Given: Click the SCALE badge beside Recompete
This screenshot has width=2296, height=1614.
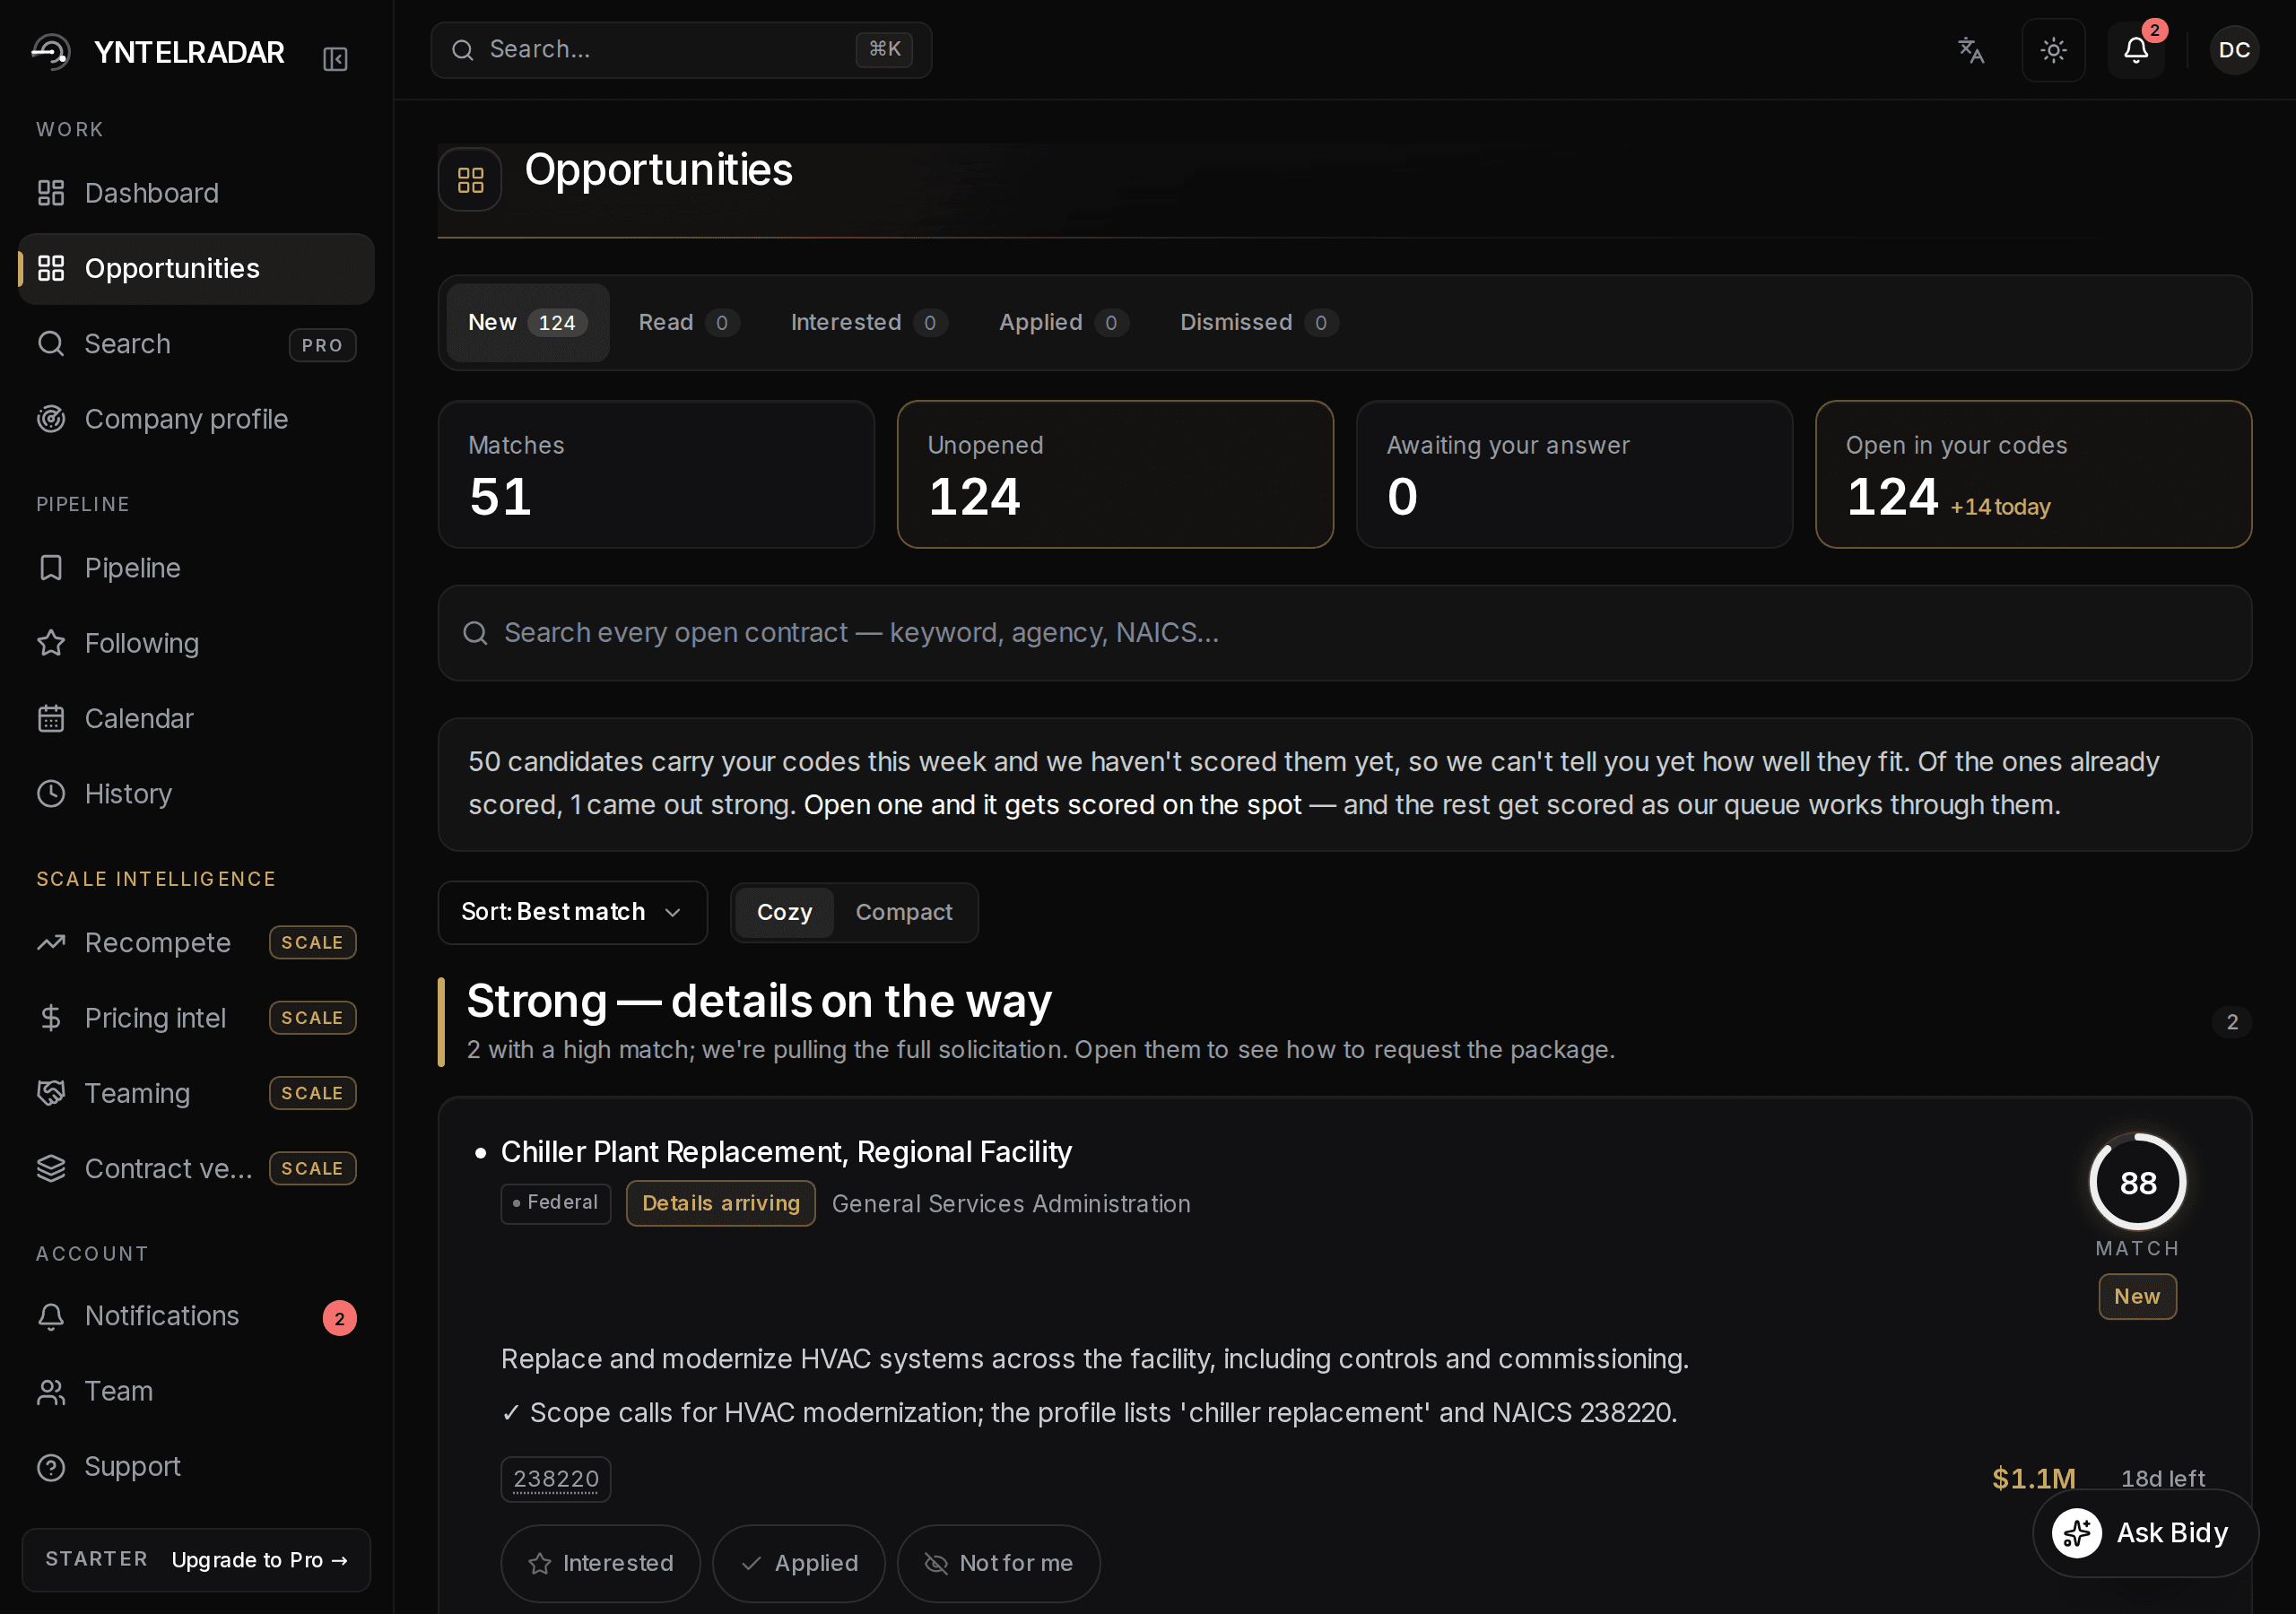Looking at the screenshot, I should 312,943.
